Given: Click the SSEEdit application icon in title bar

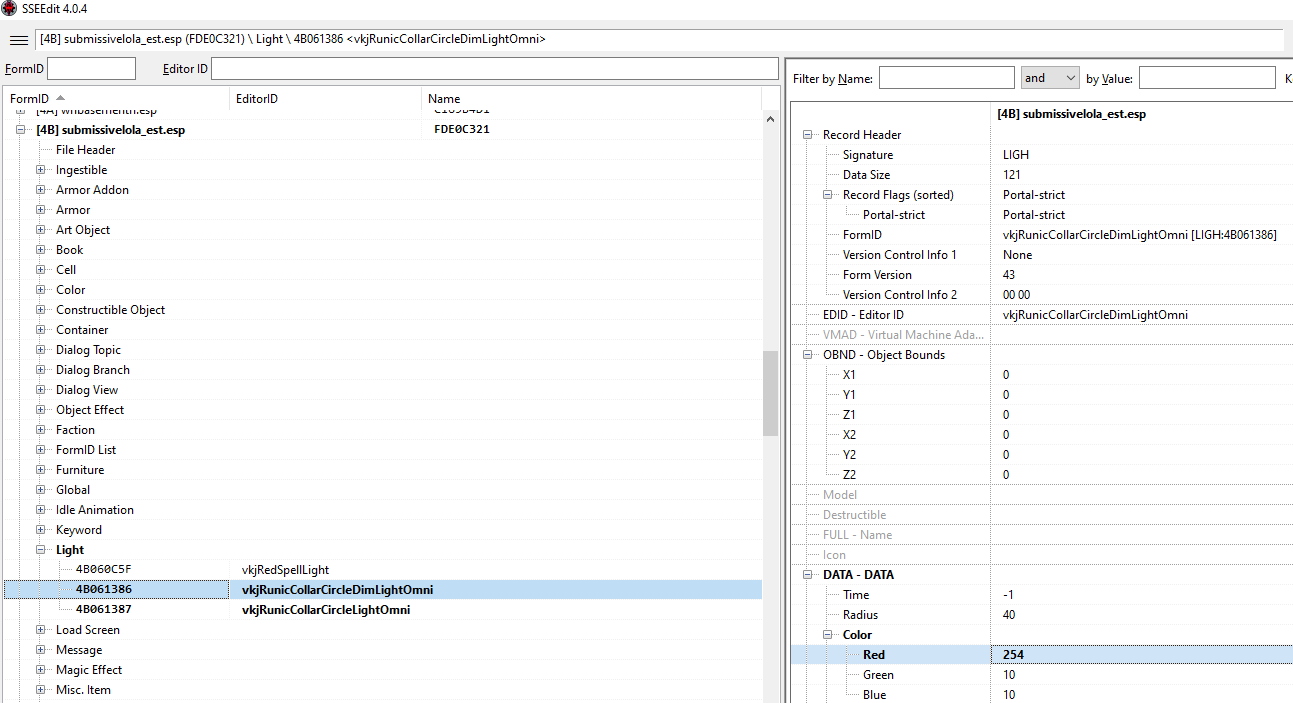Looking at the screenshot, I should (x=9, y=9).
